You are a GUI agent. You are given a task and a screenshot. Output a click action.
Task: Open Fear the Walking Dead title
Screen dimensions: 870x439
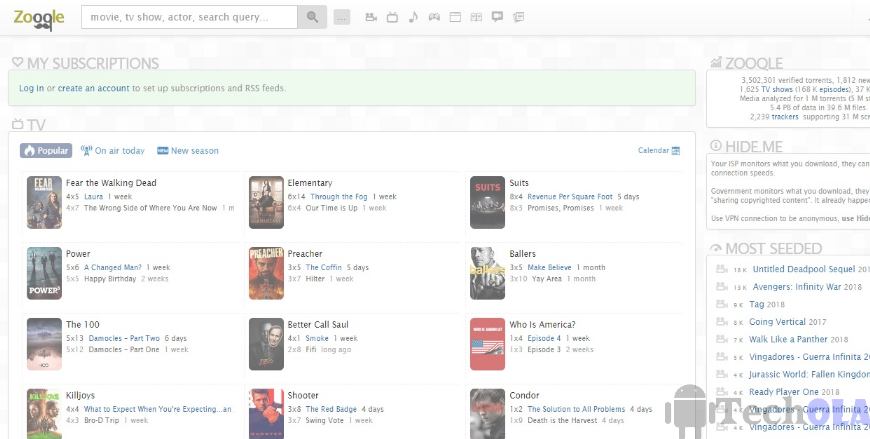pos(111,183)
